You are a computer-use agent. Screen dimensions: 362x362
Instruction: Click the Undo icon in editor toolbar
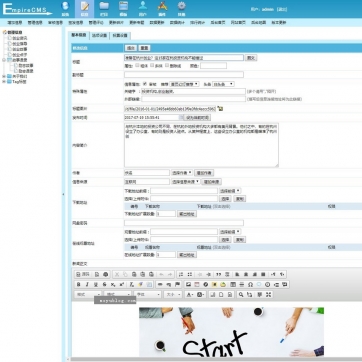161,274
